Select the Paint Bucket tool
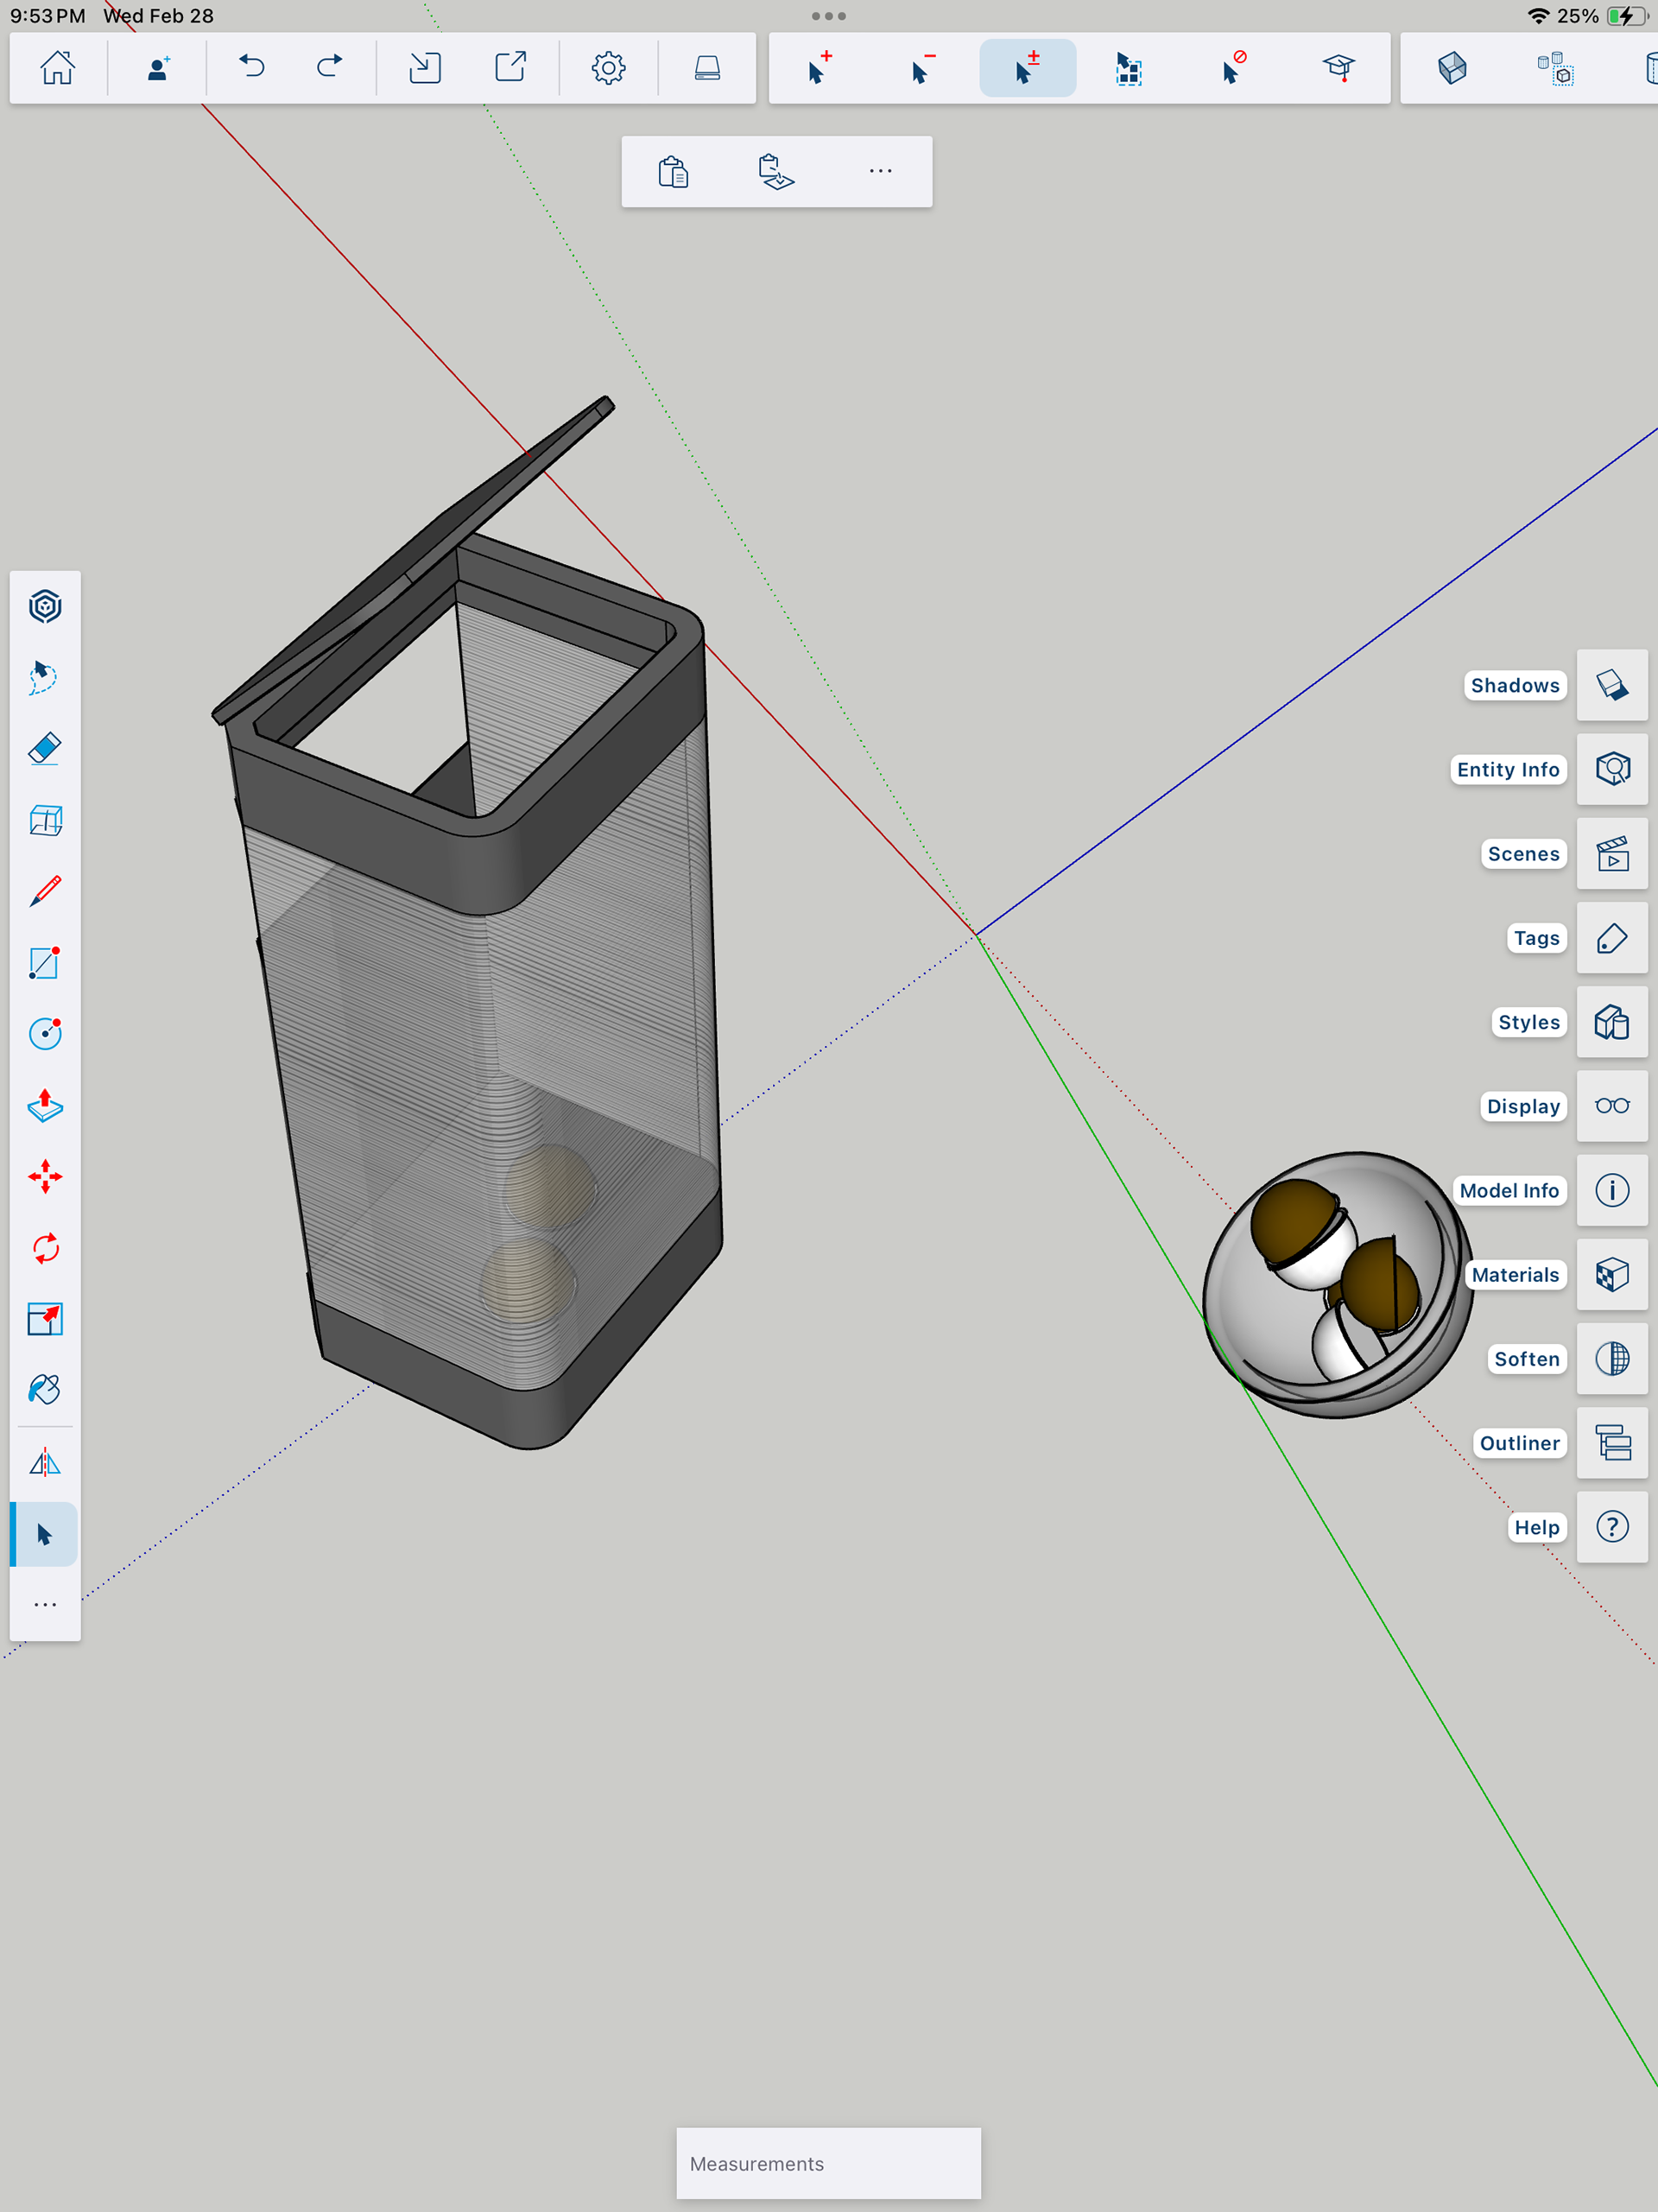The height and width of the screenshot is (2212, 1658). coord(45,1389)
